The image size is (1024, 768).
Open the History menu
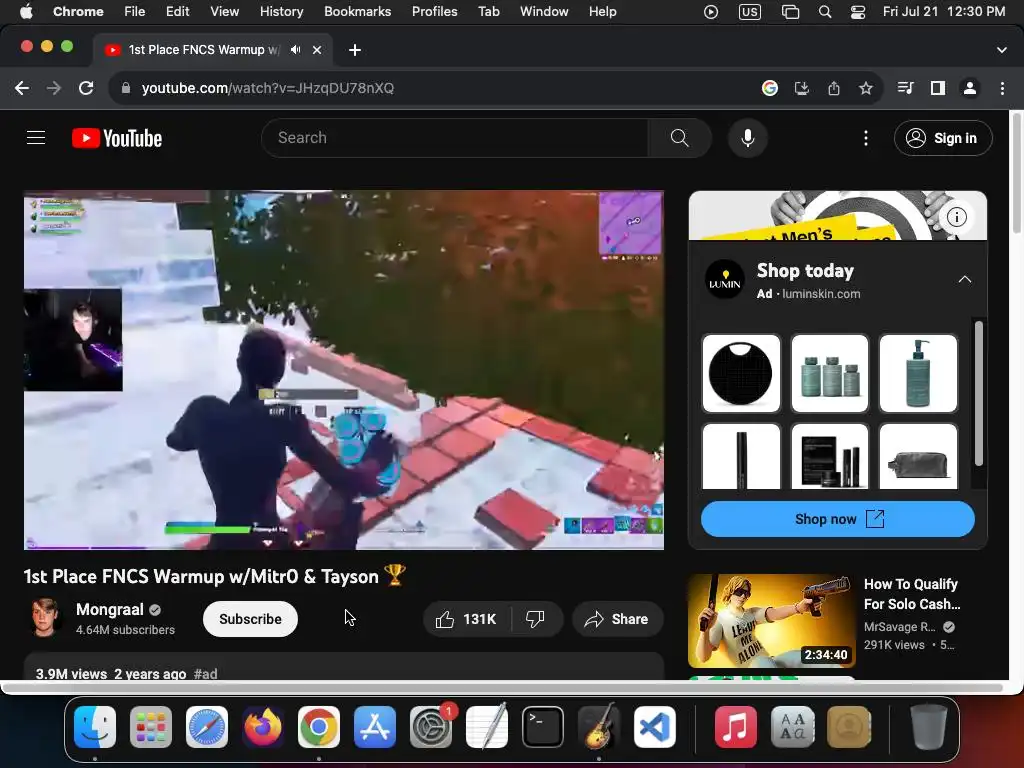(281, 12)
